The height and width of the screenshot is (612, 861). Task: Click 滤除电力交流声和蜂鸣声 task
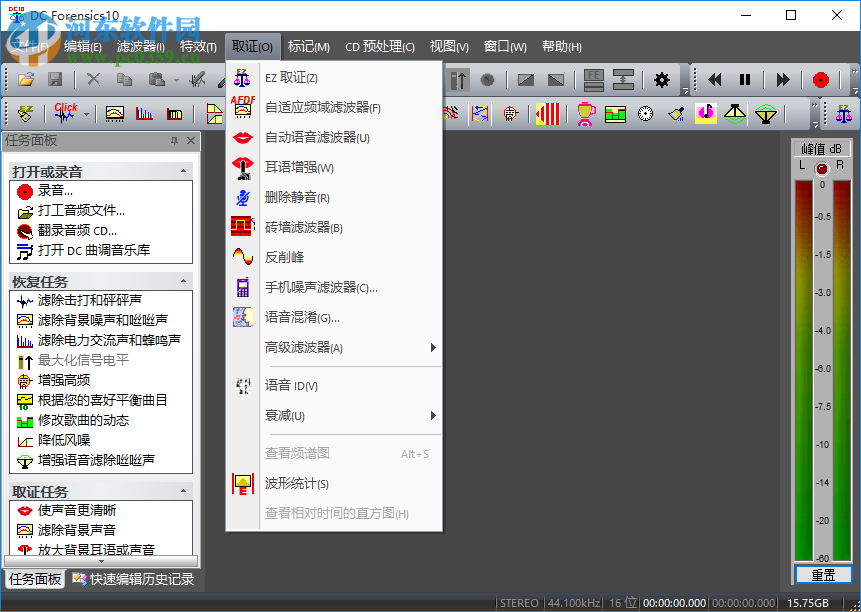tap(99, 340)
